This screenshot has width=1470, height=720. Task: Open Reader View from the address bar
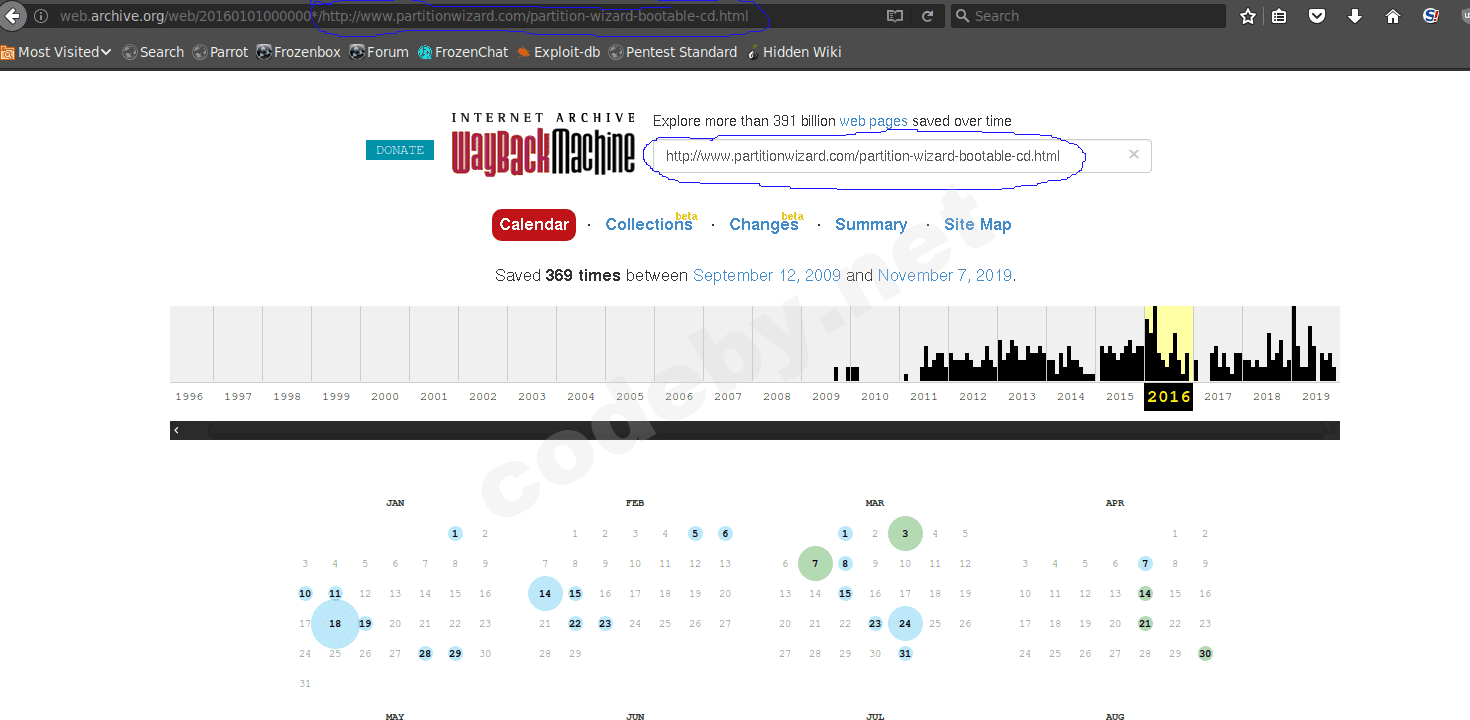pyautogui.click(x=894, y=16)
